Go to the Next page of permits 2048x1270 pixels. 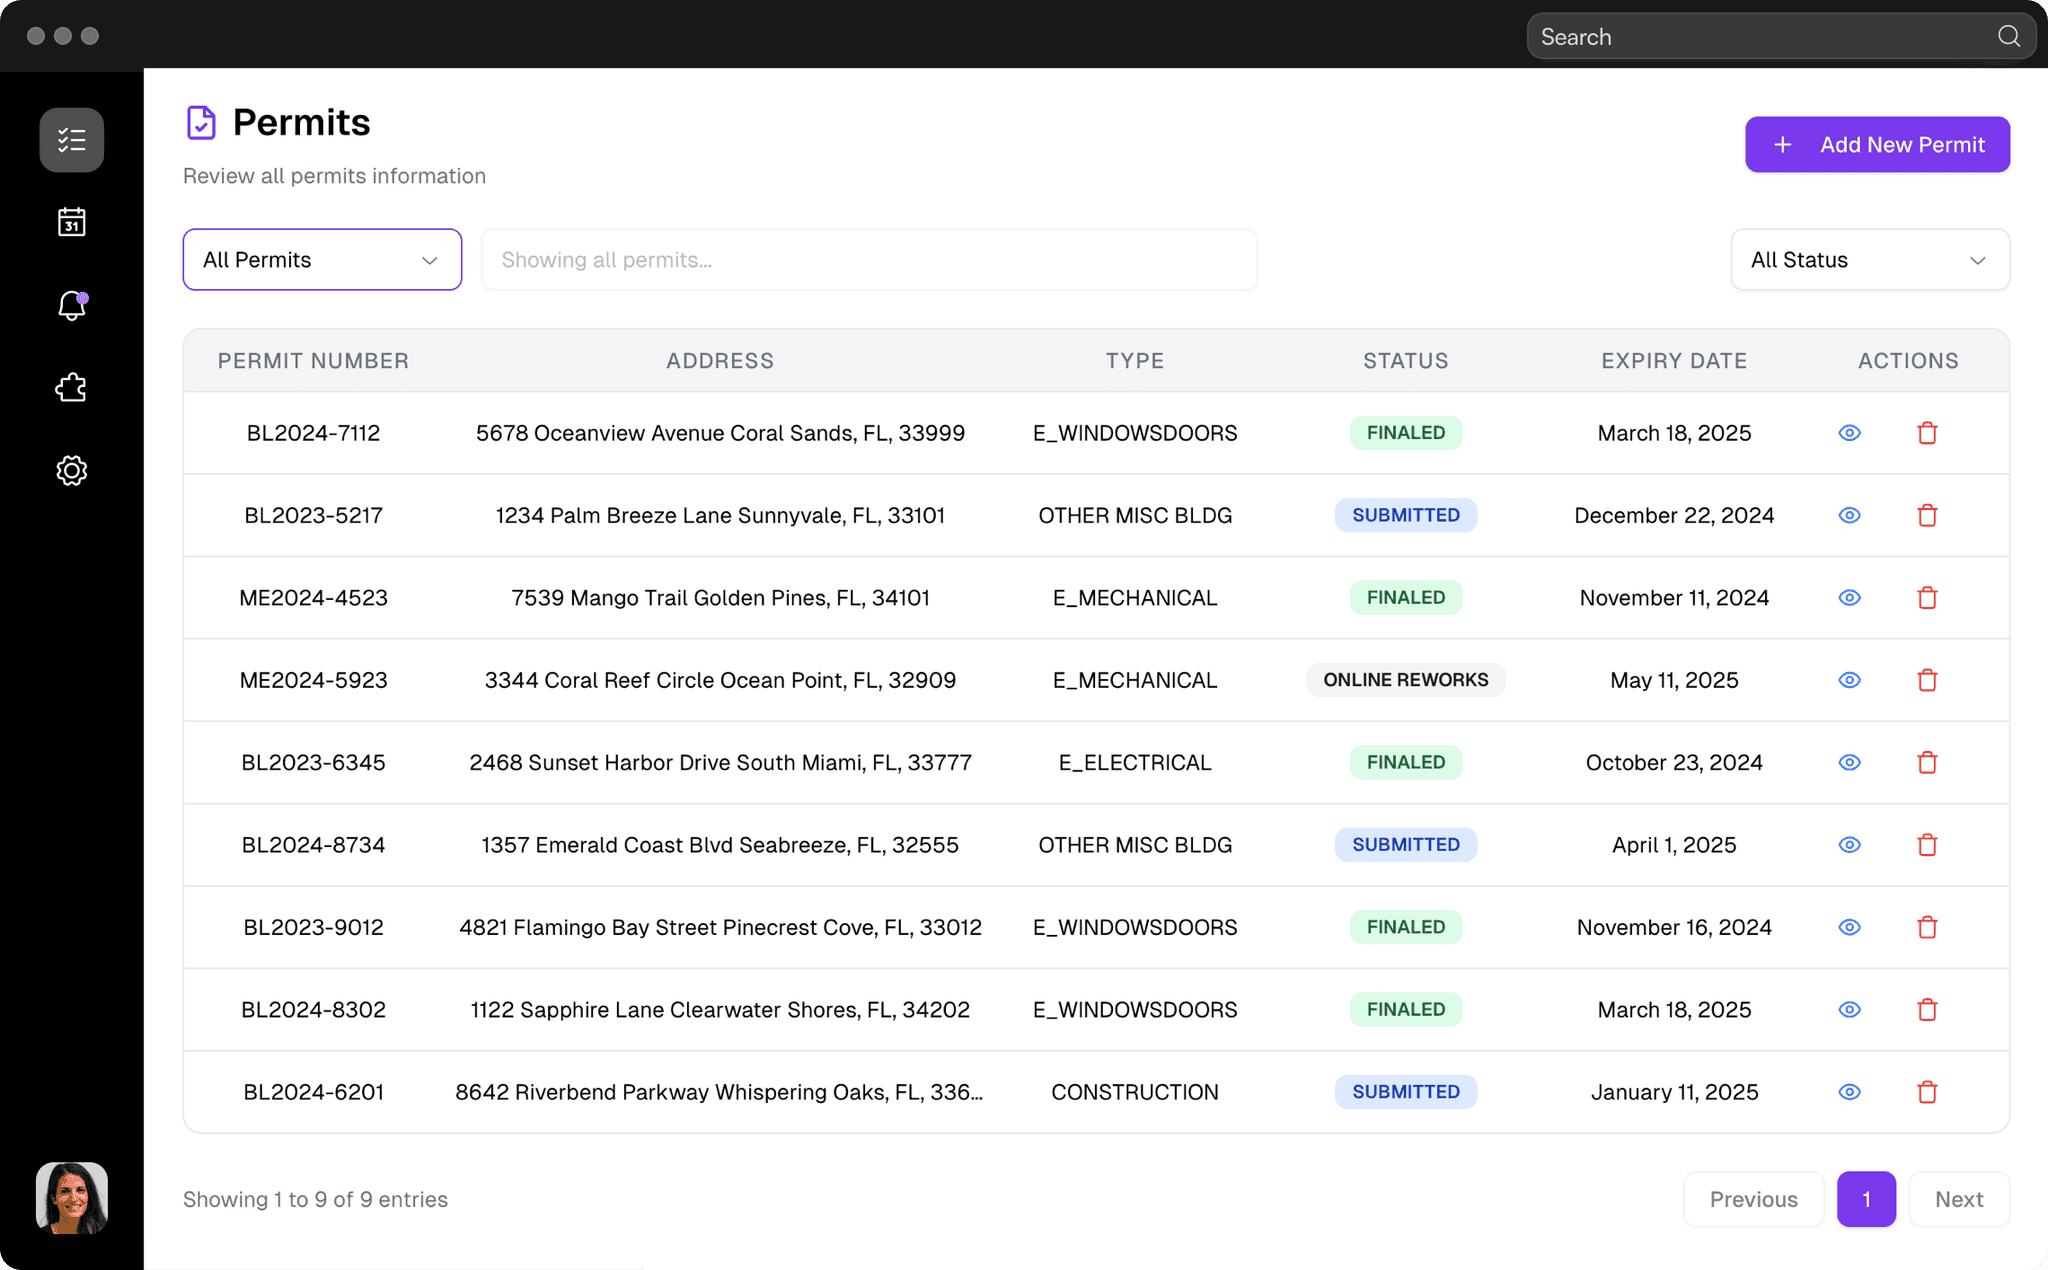[x=1959, y=1199]
